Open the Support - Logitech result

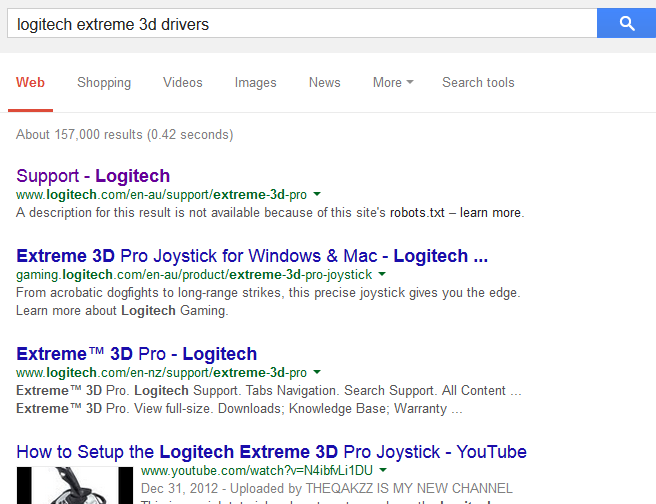[x=93, y=176]
